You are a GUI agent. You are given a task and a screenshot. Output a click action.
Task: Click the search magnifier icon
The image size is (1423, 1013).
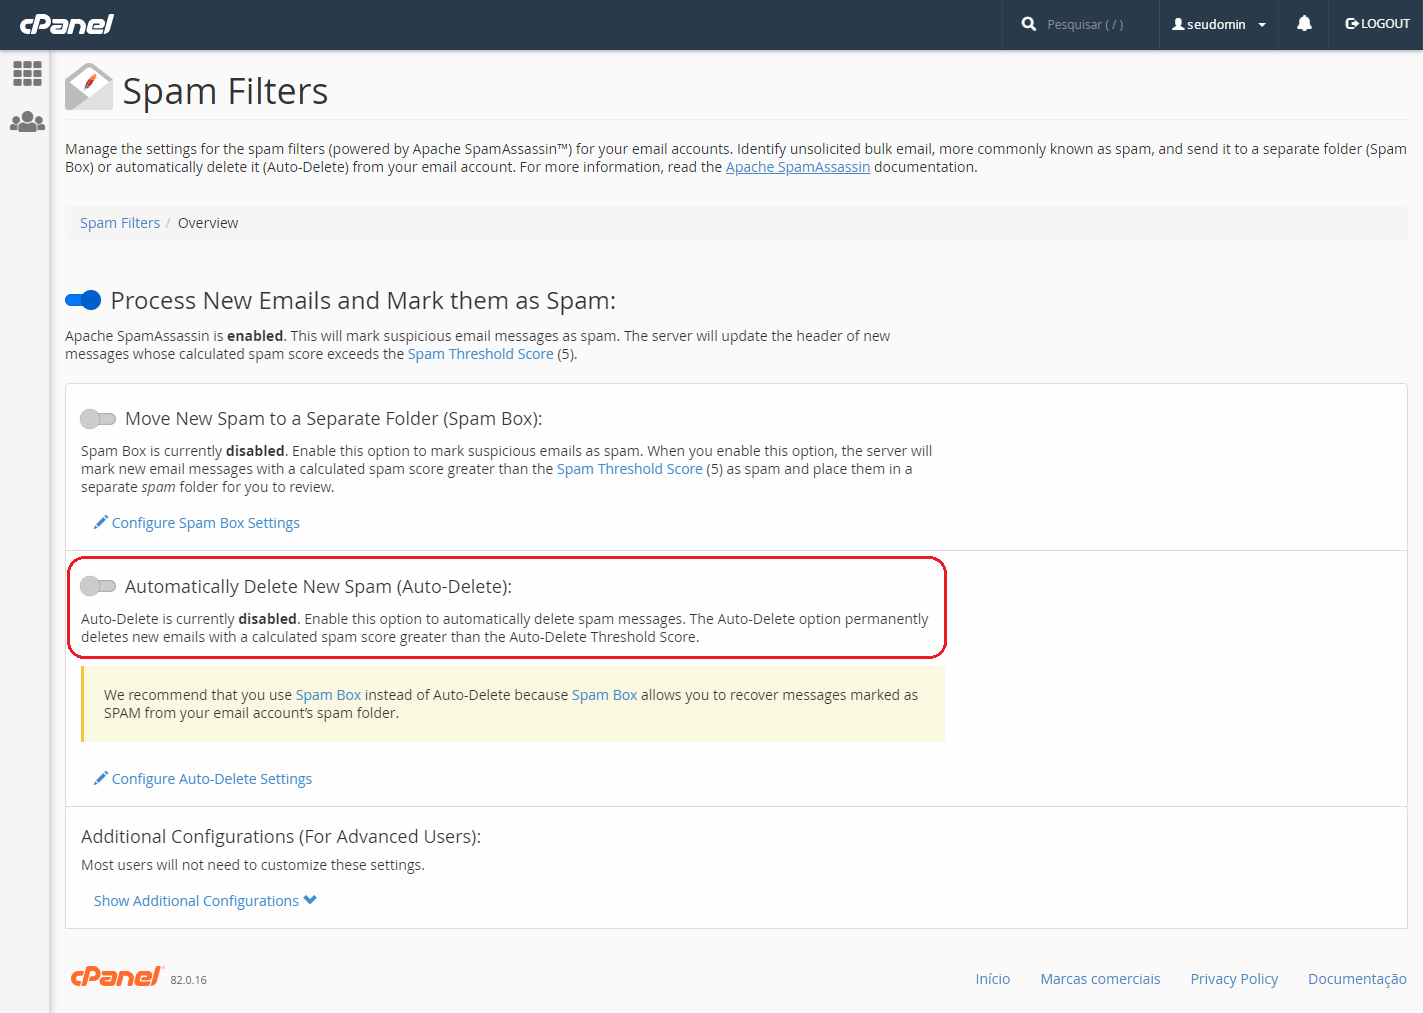1029,23
